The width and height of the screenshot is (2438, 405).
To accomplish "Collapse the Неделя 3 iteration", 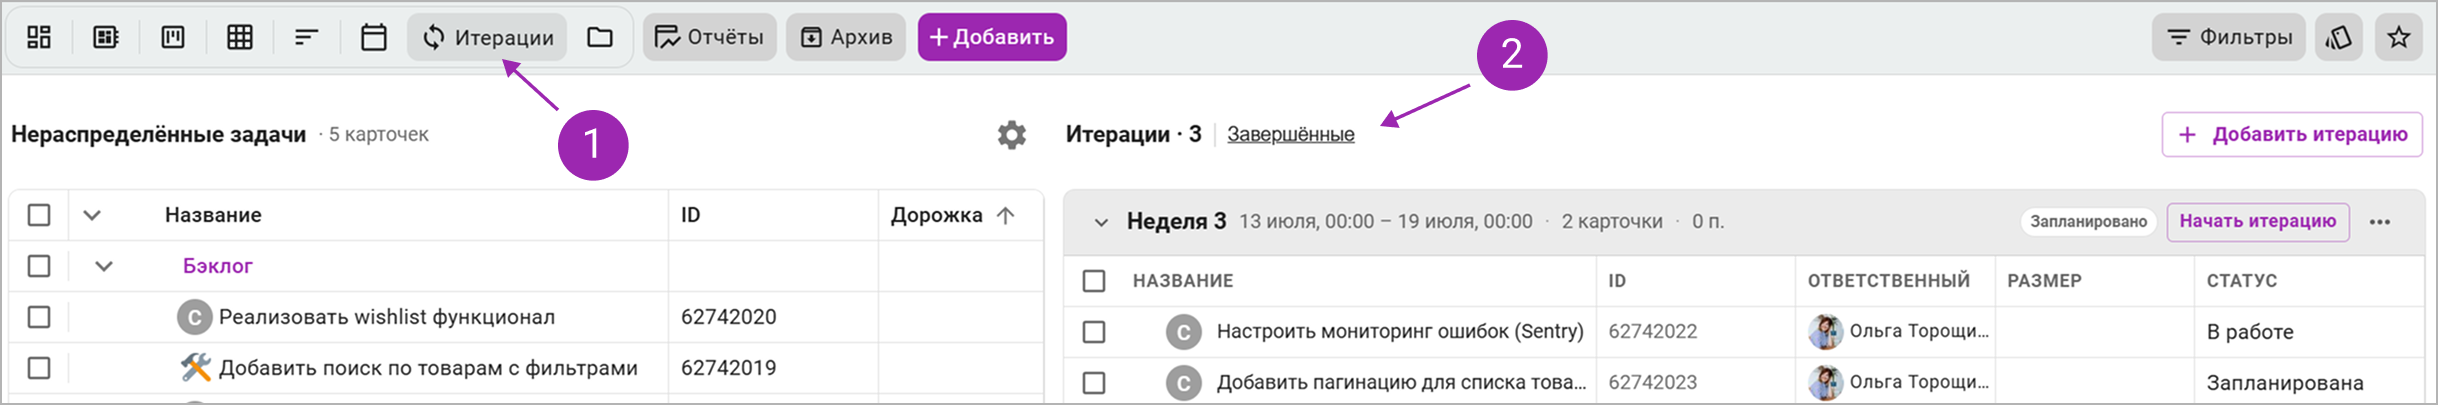I will click(x=1100, y=222).
